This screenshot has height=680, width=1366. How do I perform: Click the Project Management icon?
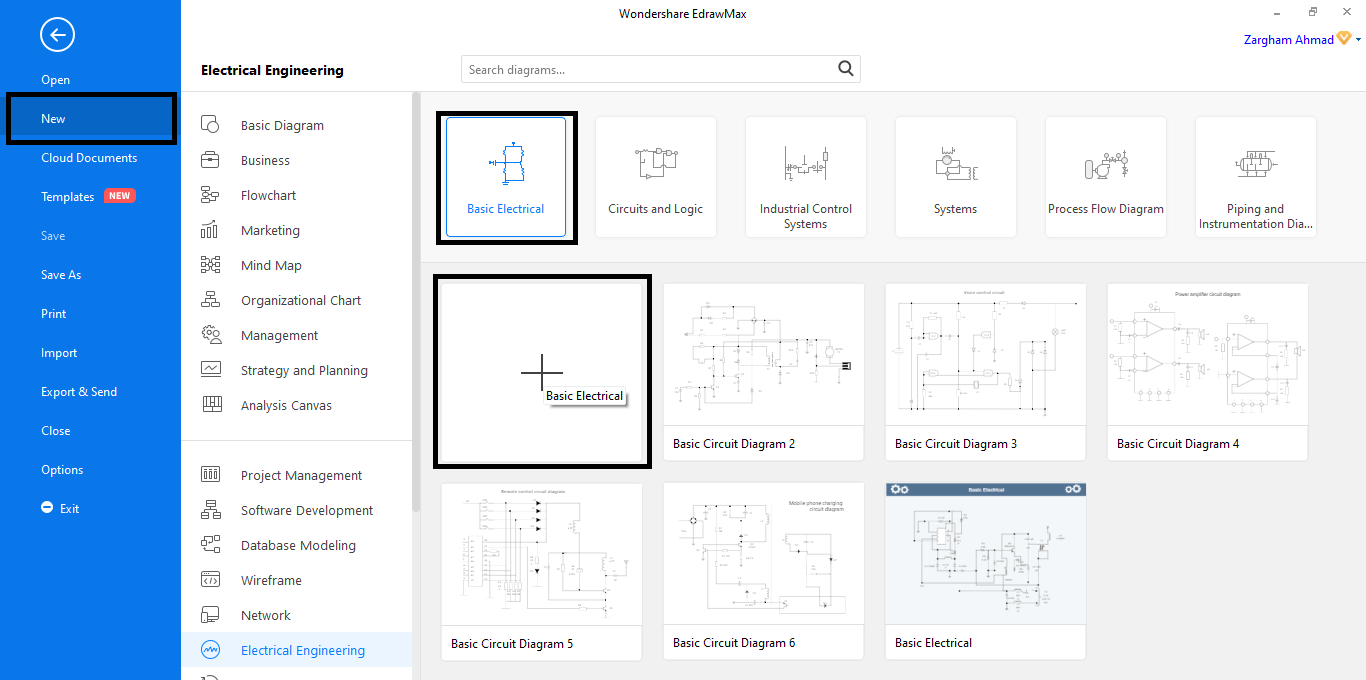210,475
